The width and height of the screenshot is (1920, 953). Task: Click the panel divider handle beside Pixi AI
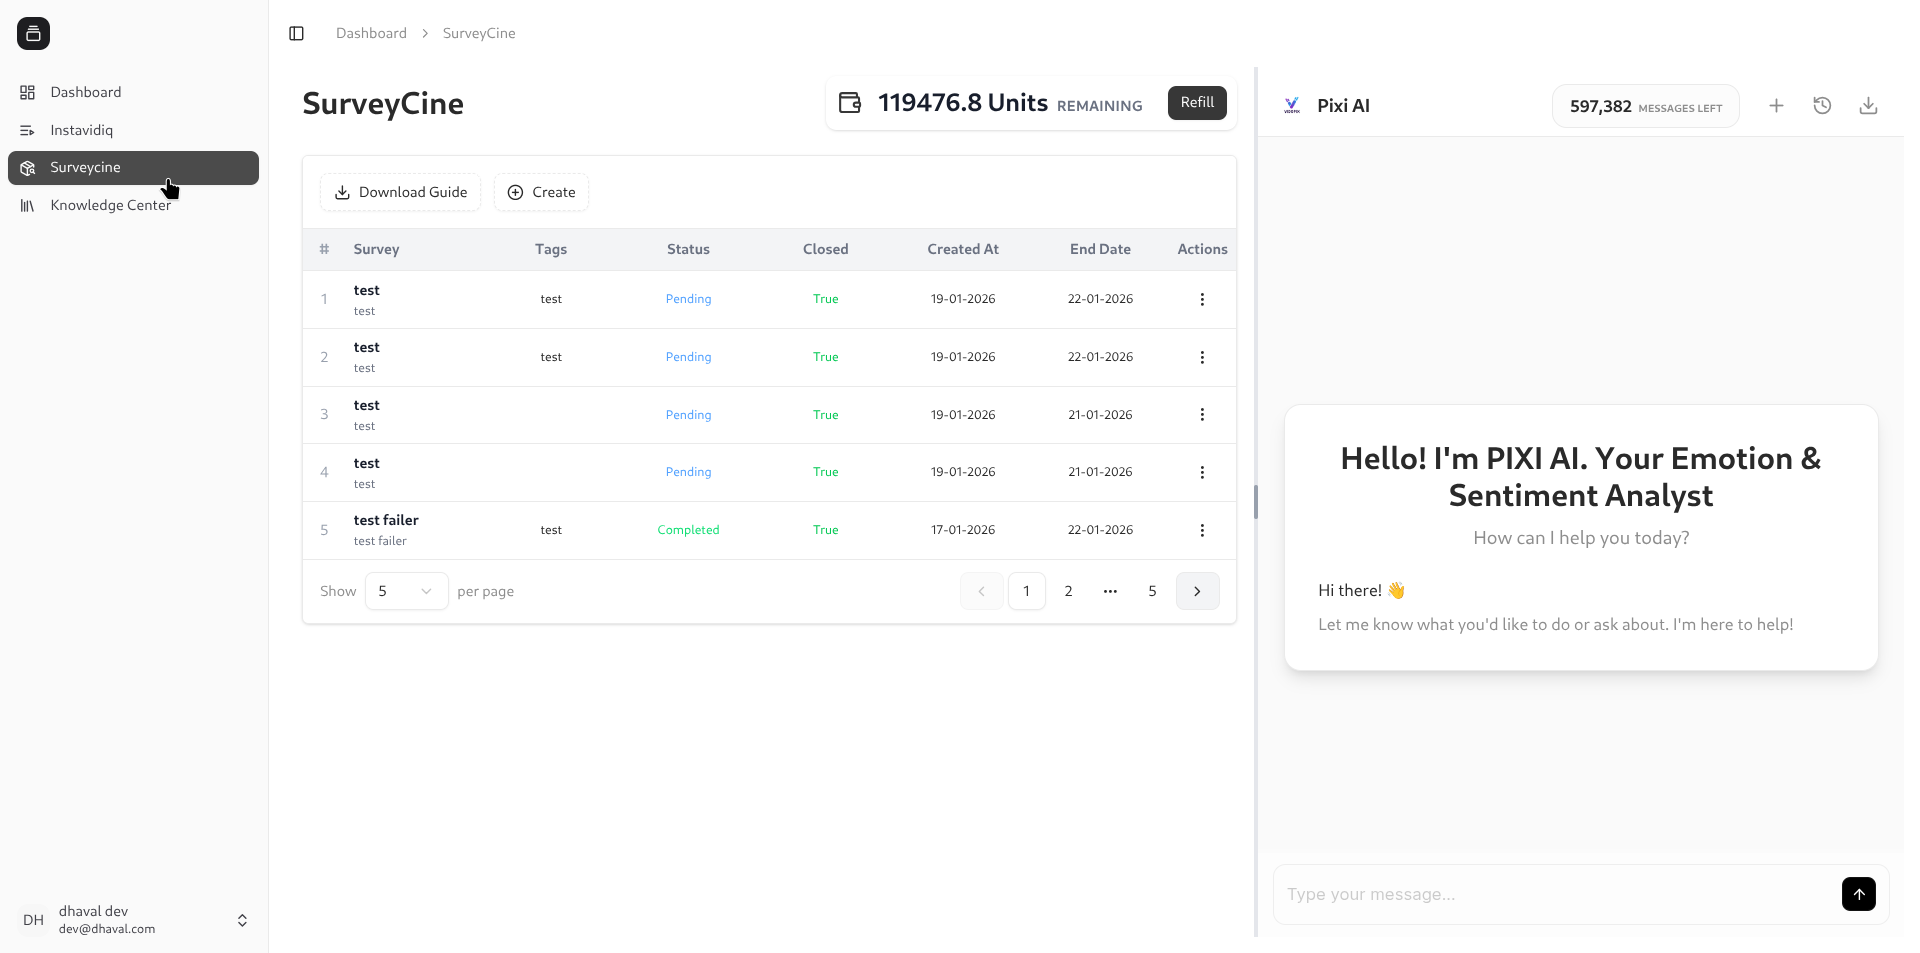tap(1256, 501)
